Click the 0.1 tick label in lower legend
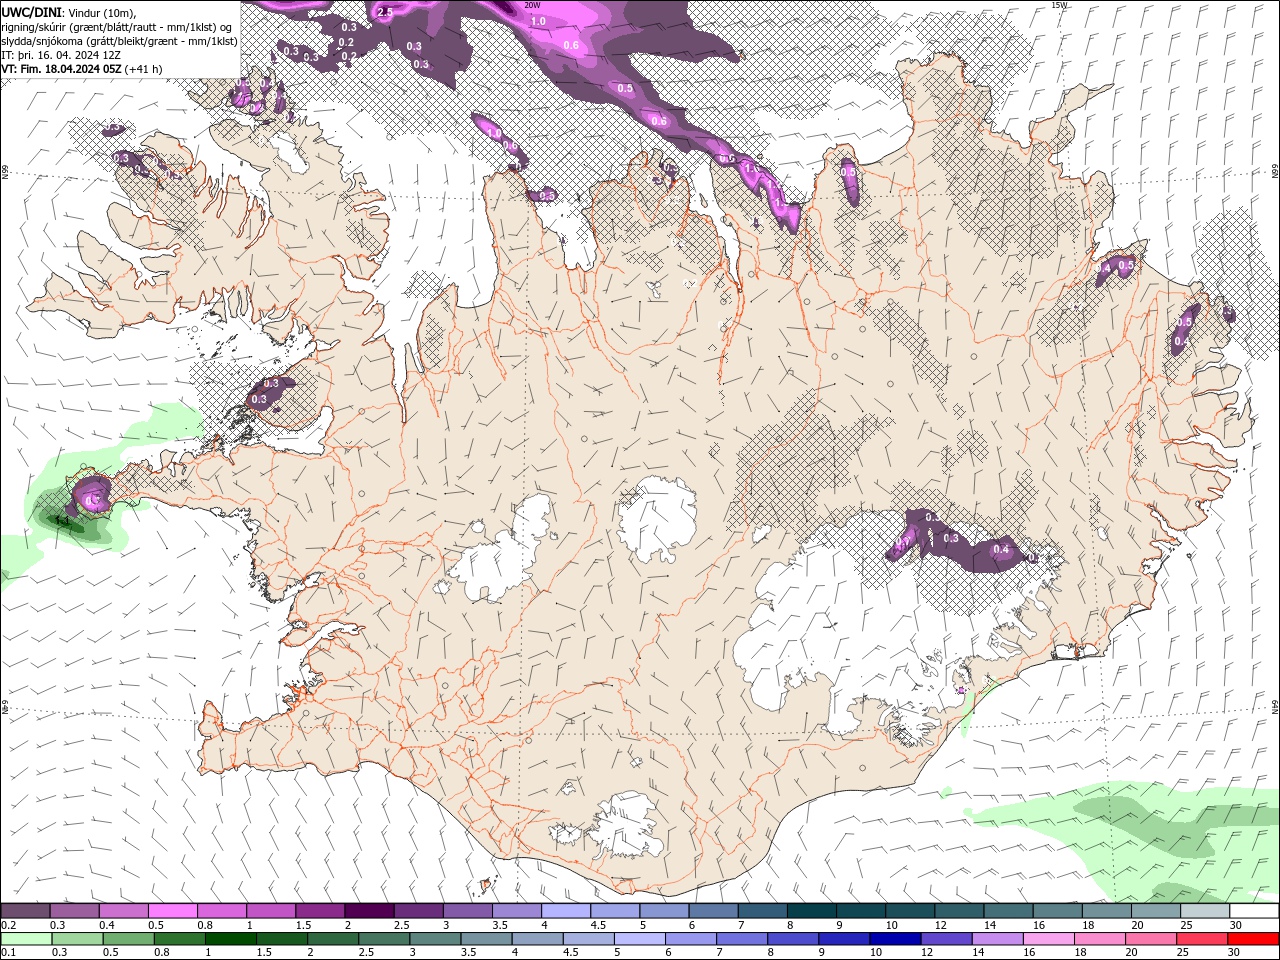The width and height of the screenshot is (1280, 960). pyautogui.click(x=8, y=953)
